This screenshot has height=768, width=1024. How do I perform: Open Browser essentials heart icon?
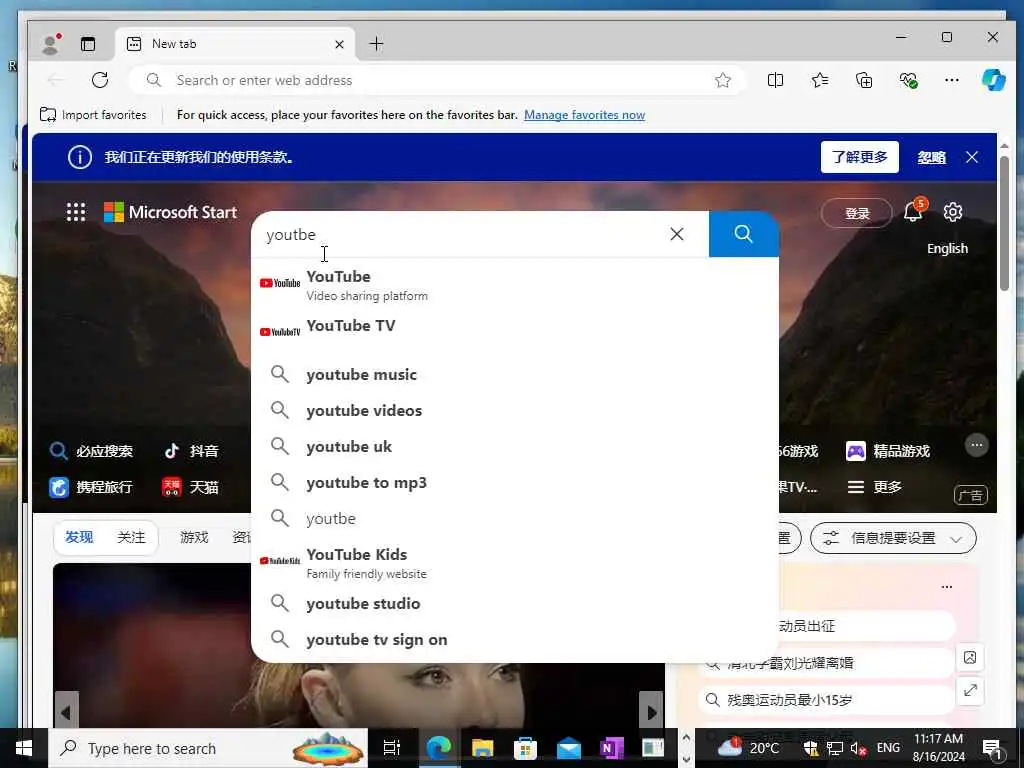tap(908, 80)
